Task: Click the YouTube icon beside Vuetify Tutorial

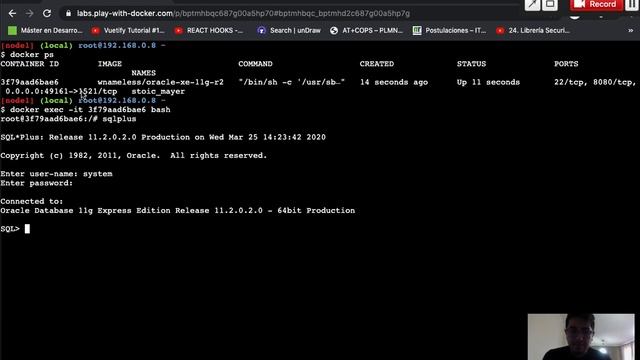Action: tap(96, 31)
